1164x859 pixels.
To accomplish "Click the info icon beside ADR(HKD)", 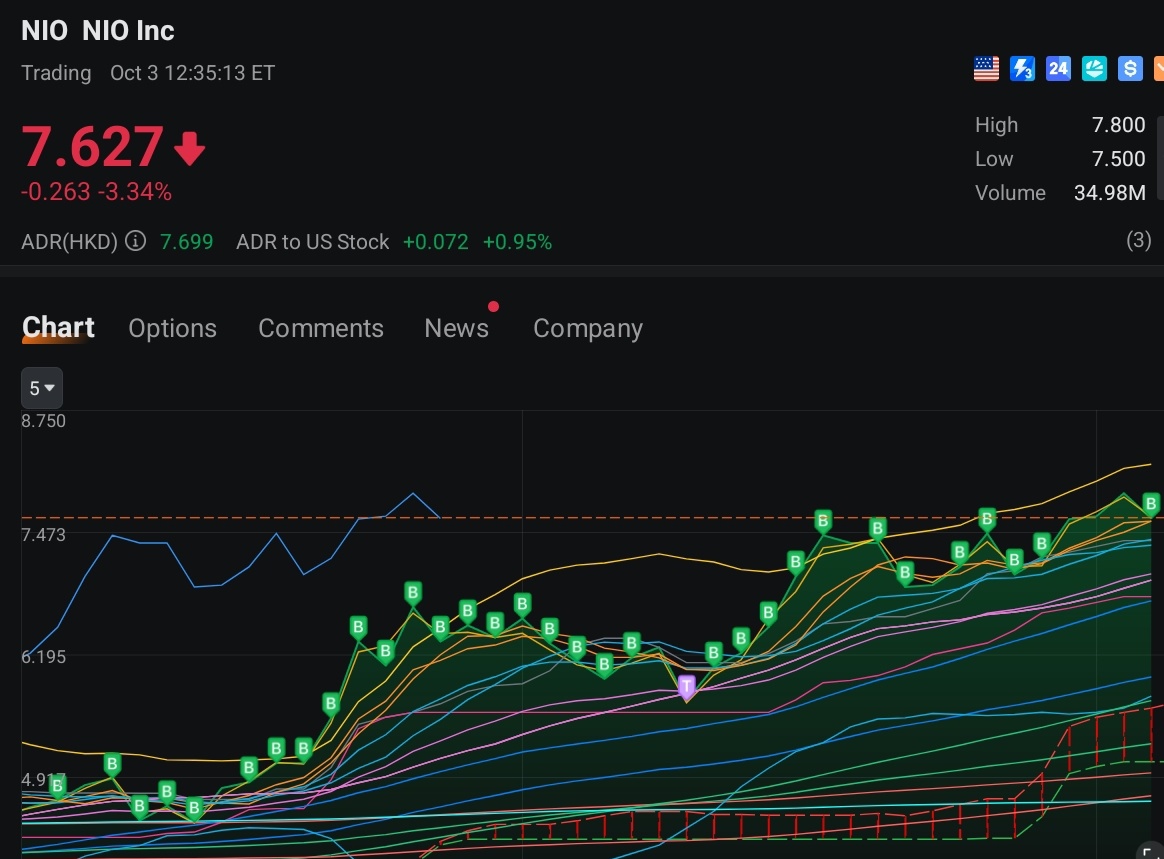I will pyautogui.click(x=136, y=242).
